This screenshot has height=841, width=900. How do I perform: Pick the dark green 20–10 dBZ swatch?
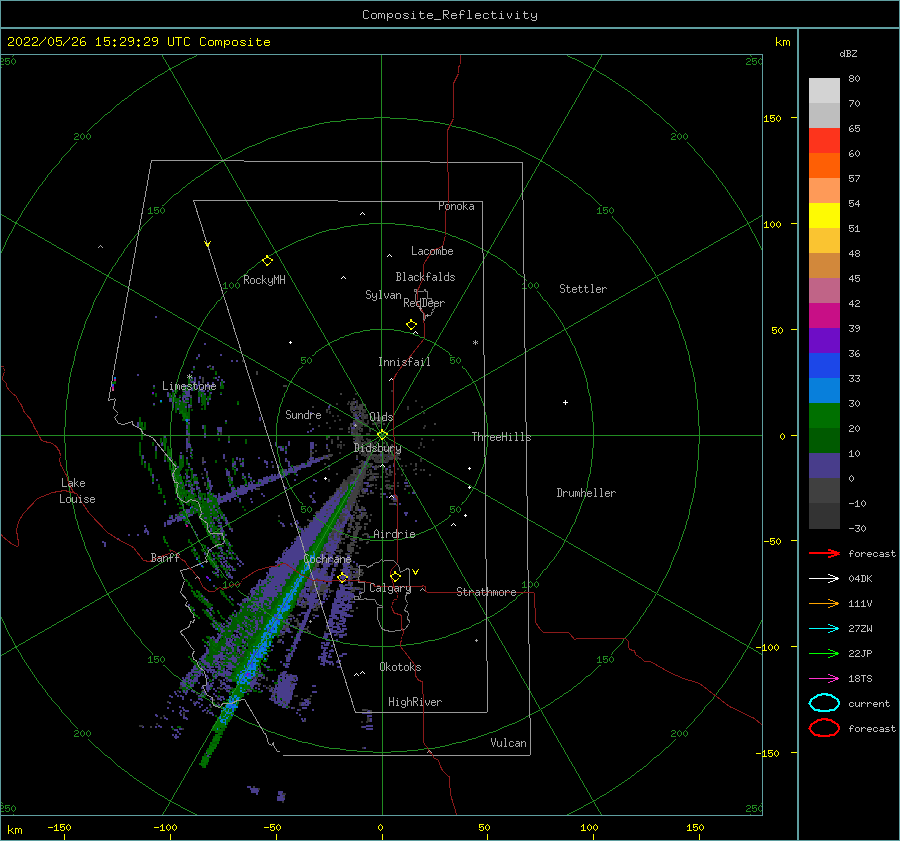pos(824,441)
